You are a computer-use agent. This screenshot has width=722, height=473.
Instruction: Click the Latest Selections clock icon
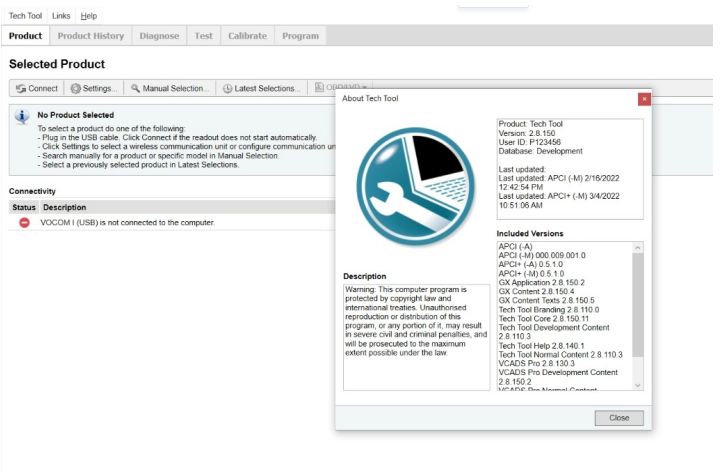click(227, 88)
